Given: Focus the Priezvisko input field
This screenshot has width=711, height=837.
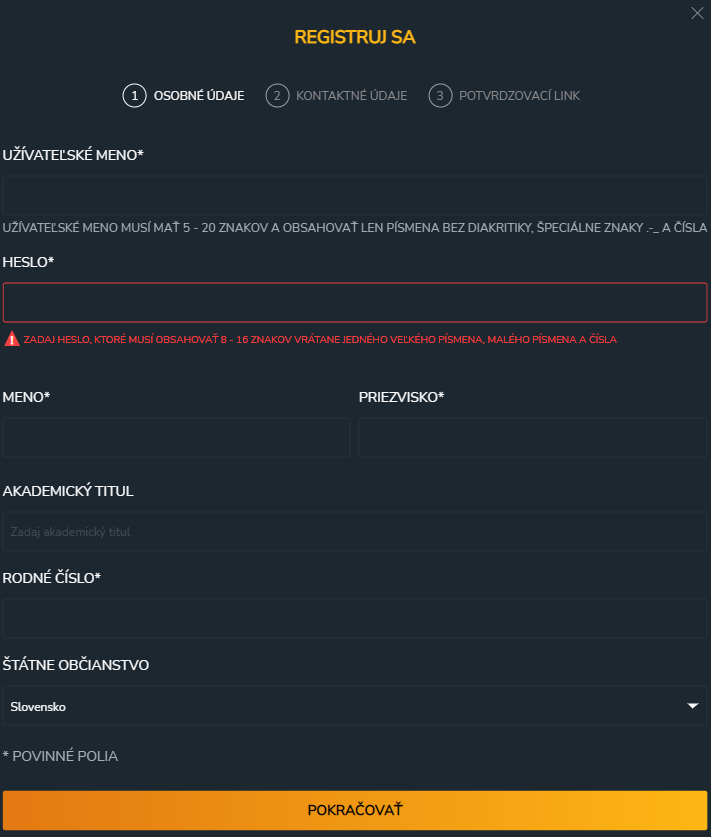Looking at the screenshot, I should pyautogui.click(x=533, y=437).
